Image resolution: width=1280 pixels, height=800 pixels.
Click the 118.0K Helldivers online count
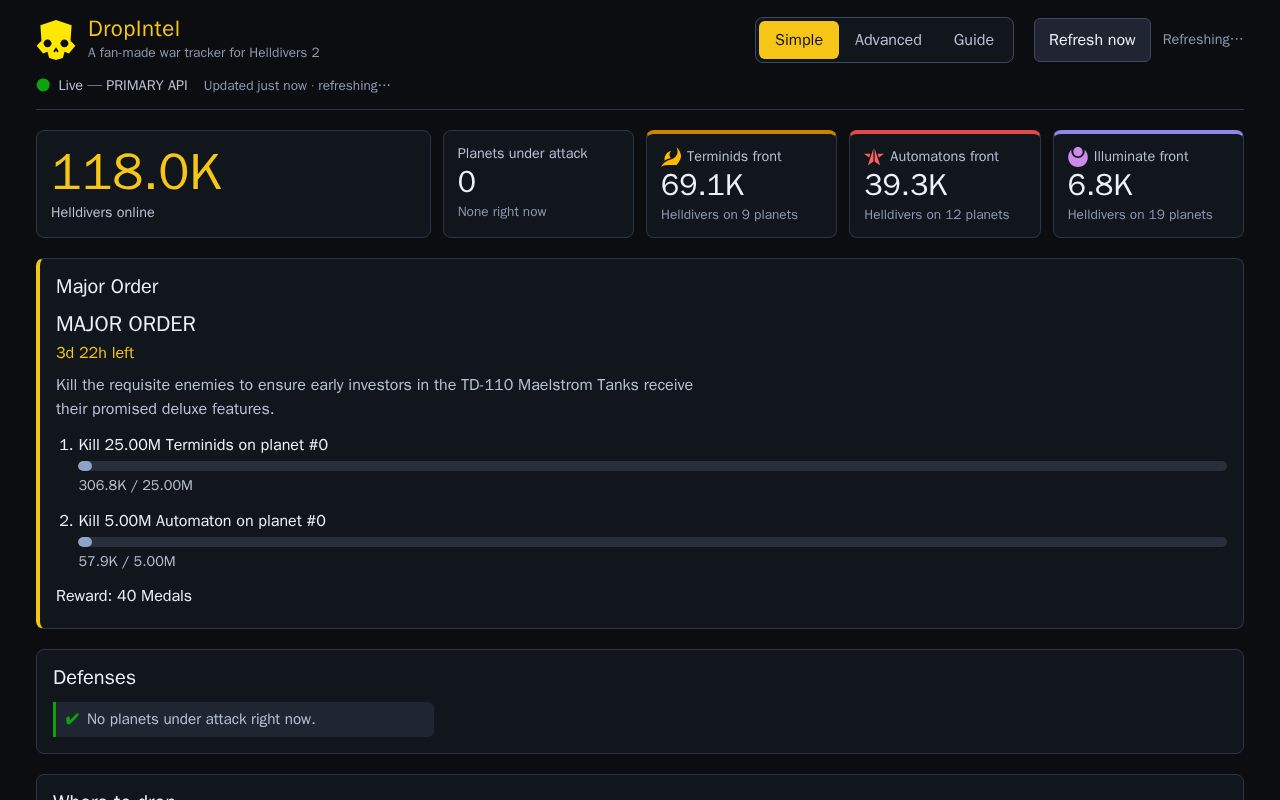point(136,172)
